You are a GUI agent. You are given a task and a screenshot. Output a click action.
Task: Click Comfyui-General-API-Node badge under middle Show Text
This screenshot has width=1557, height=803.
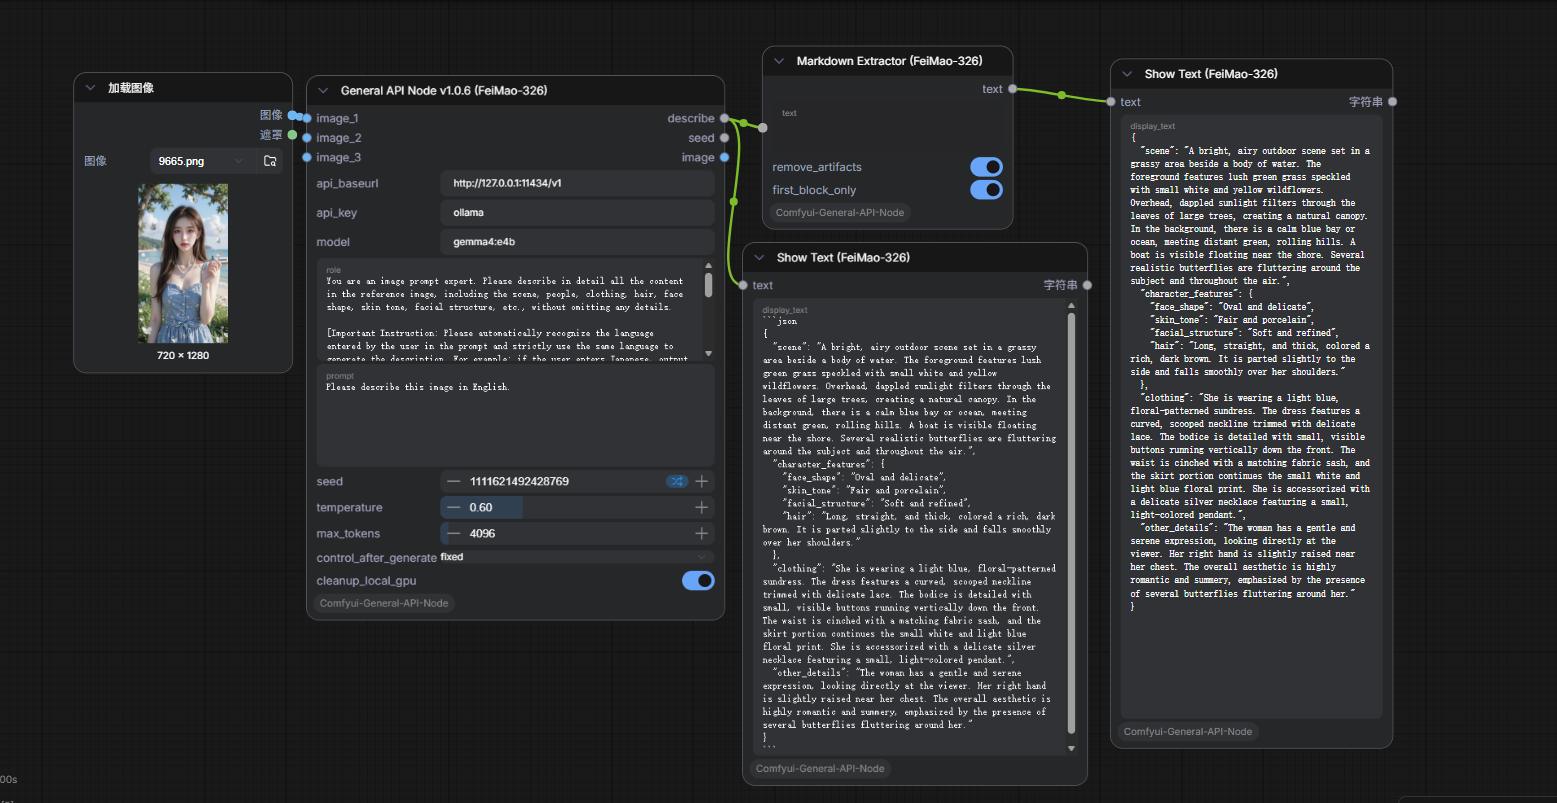820,768
